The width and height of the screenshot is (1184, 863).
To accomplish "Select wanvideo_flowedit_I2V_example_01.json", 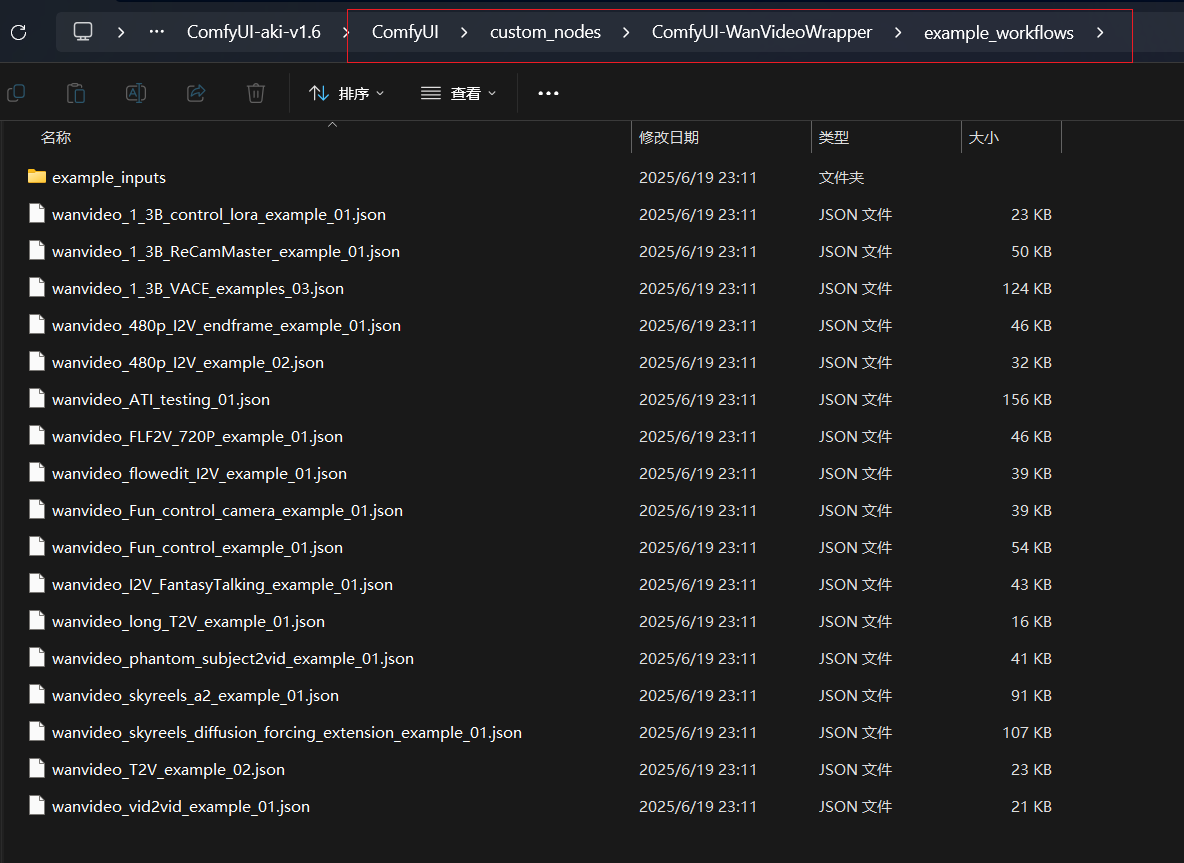I will [x=199, y=473].
